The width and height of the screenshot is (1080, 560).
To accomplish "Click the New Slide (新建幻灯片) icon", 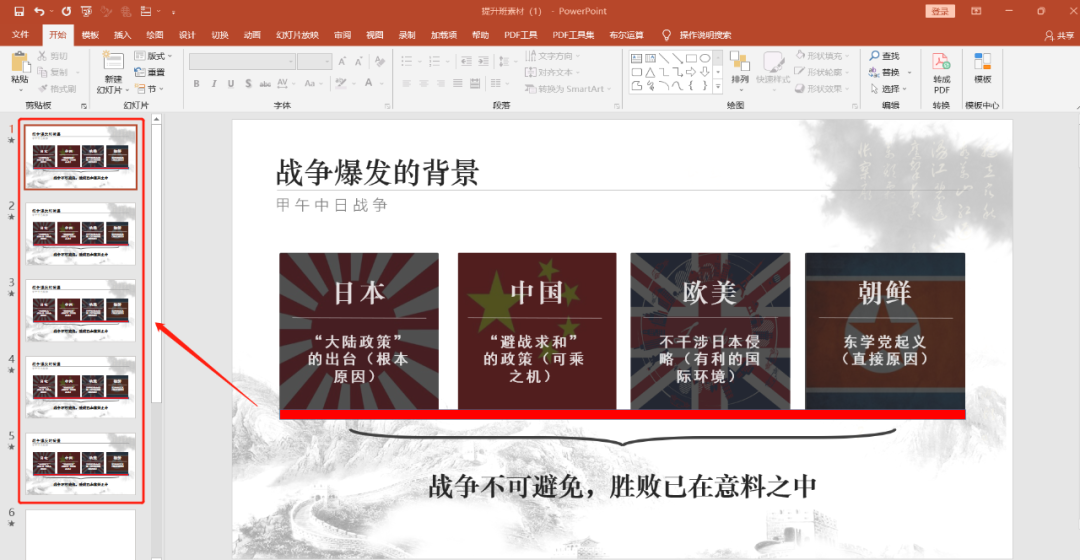I will click(x=112, y=61).
